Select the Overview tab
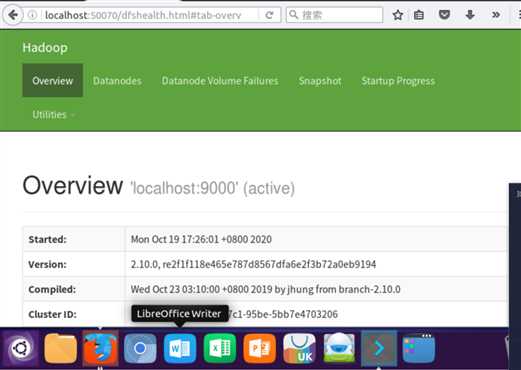The width and height of the screenshot is (521, 370). (x=53, y=81)
